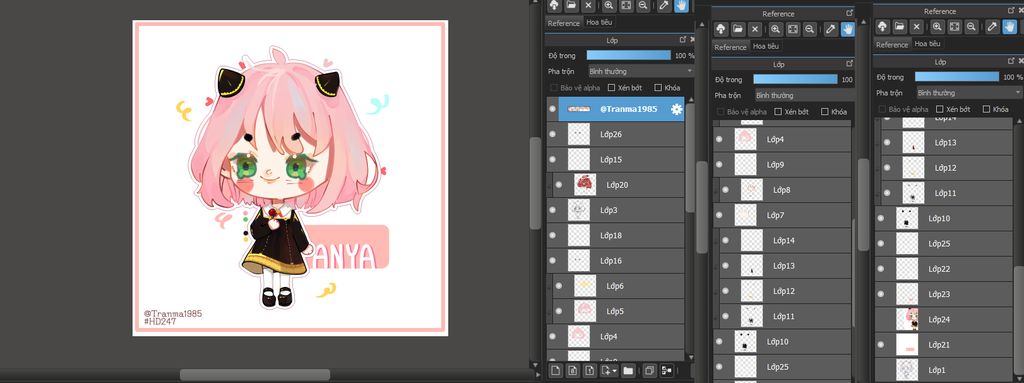1024x383 pixels.
Task: Select eyedropper in right Reference panel
Action: 992,27
